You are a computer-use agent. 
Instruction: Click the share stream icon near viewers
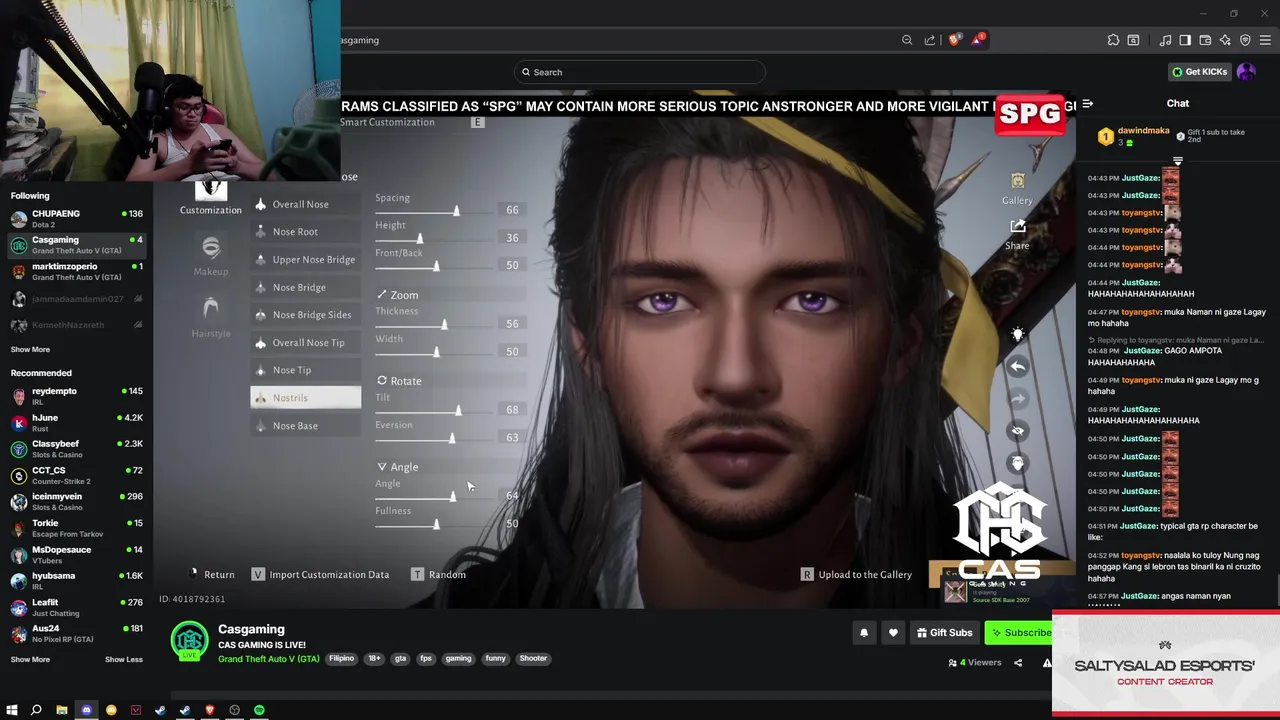(x=1018, y=662)
